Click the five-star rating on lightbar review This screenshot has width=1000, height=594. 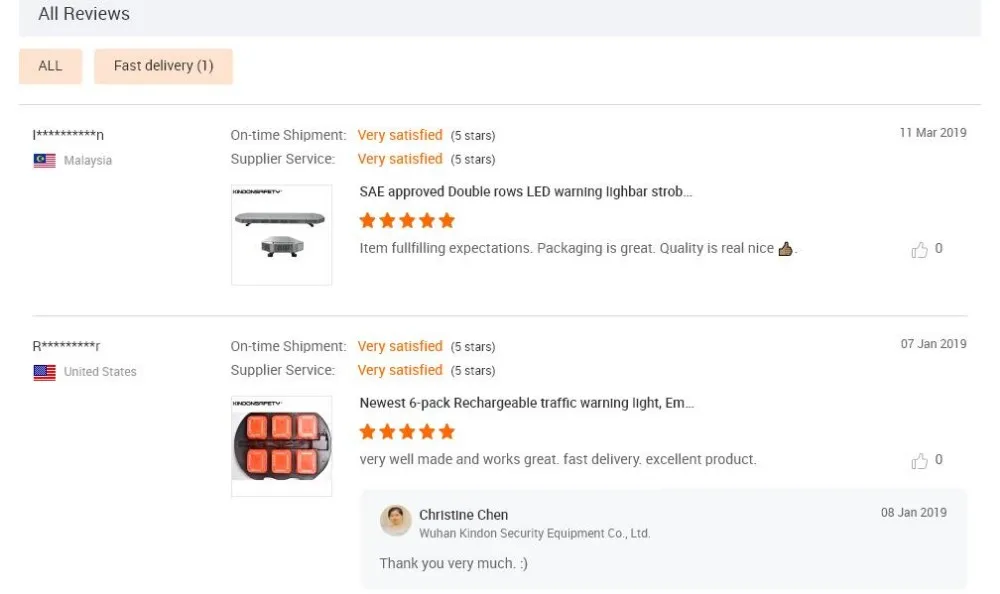tap(407, 220)
